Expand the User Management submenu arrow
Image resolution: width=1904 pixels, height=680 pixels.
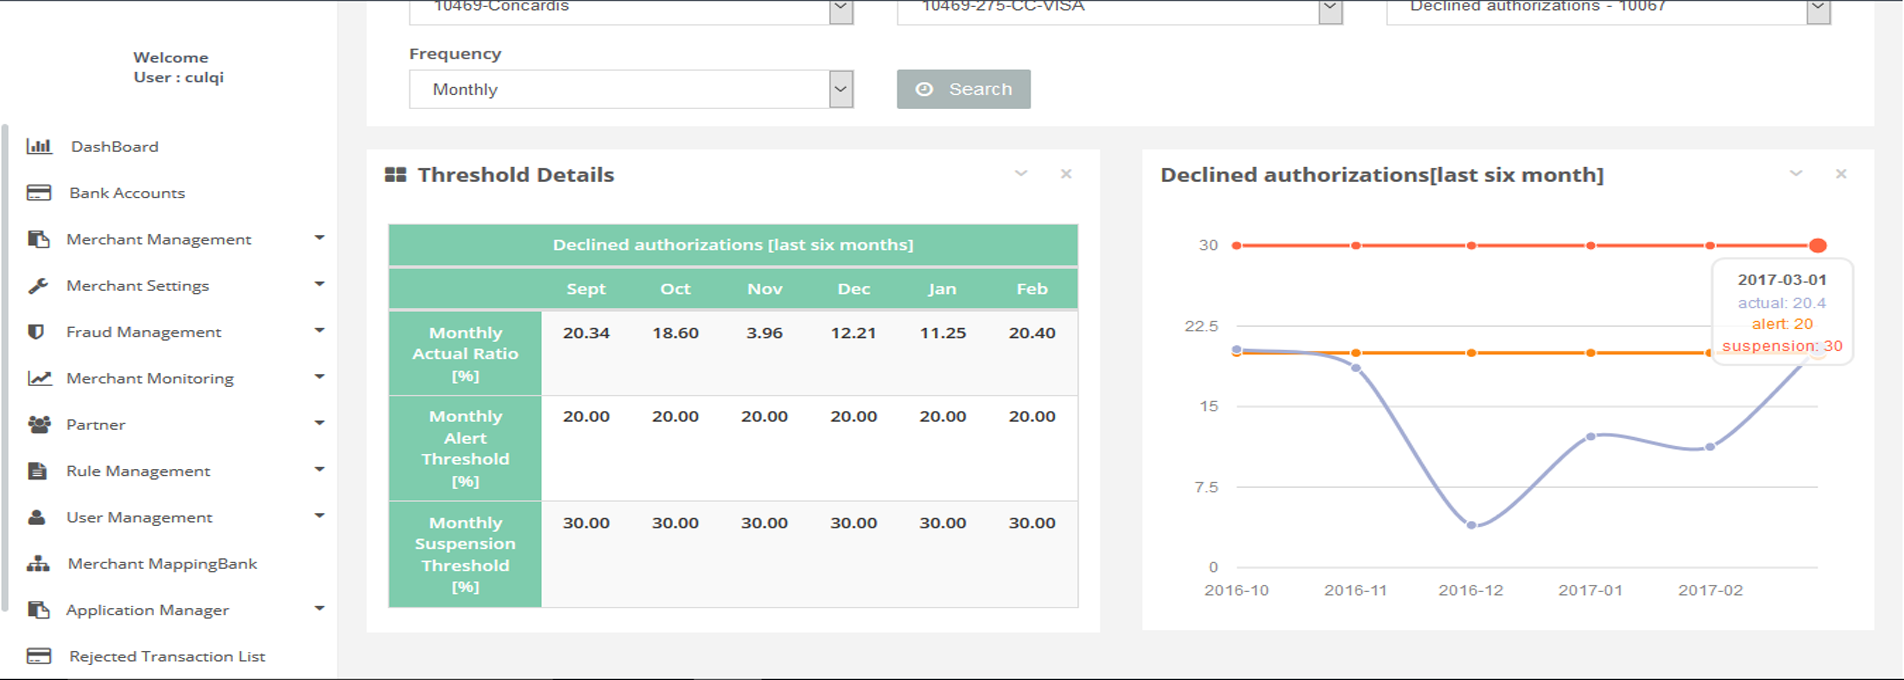(319, 516)
